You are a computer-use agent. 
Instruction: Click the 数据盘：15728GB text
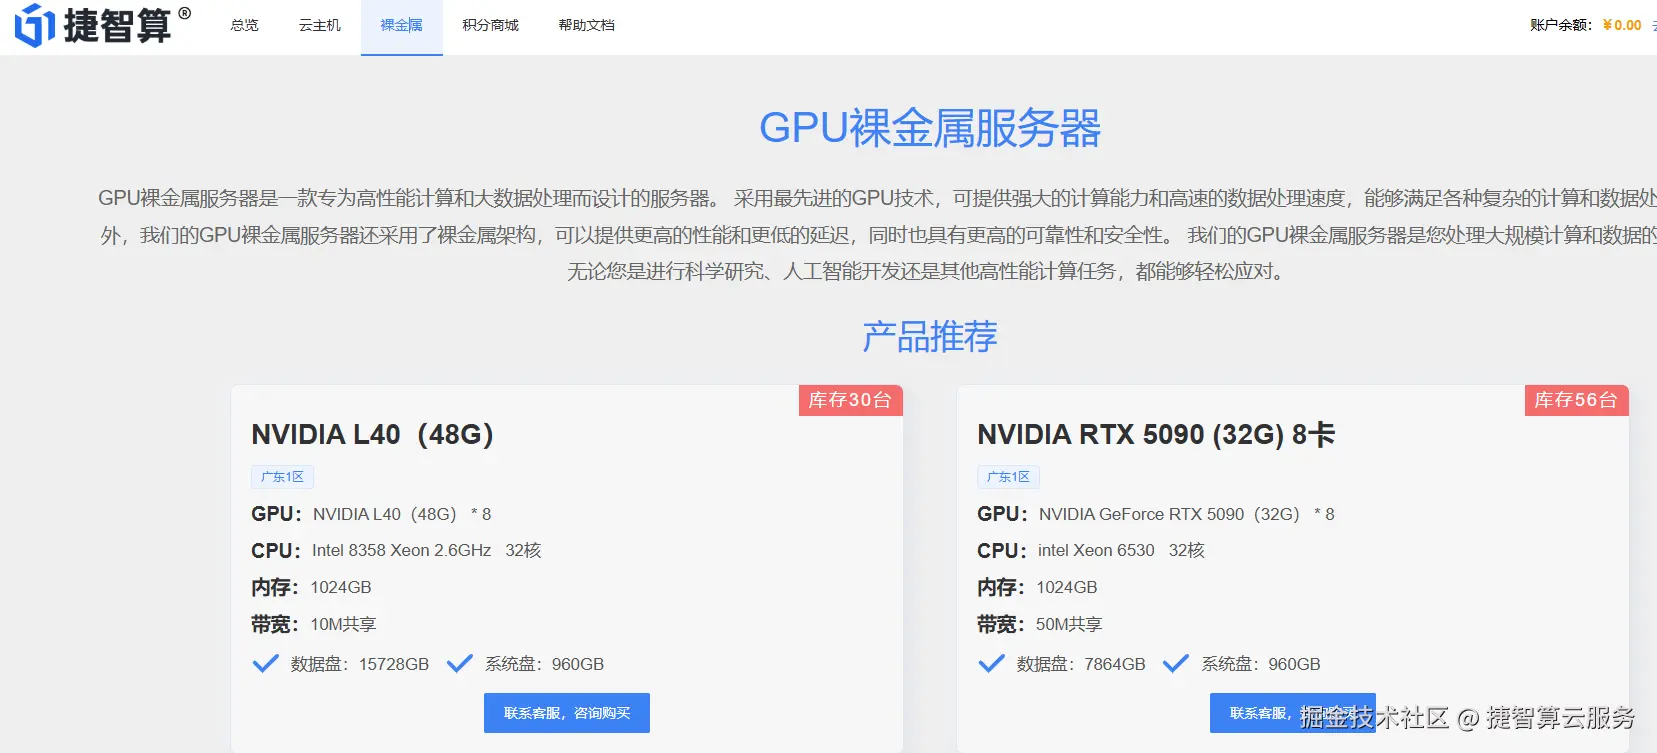360,664
